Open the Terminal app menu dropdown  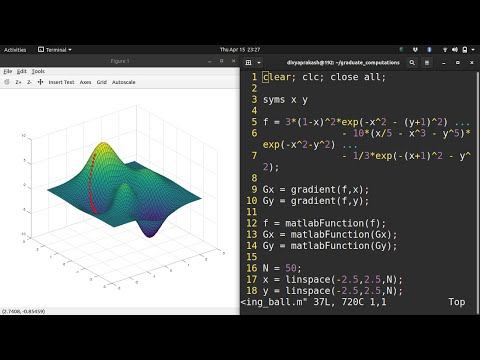point(55,50)
